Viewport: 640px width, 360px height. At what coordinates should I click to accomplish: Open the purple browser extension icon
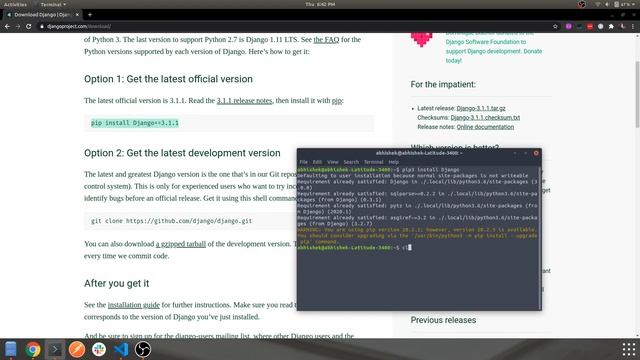pyautogui.click(x=568, y=26)
